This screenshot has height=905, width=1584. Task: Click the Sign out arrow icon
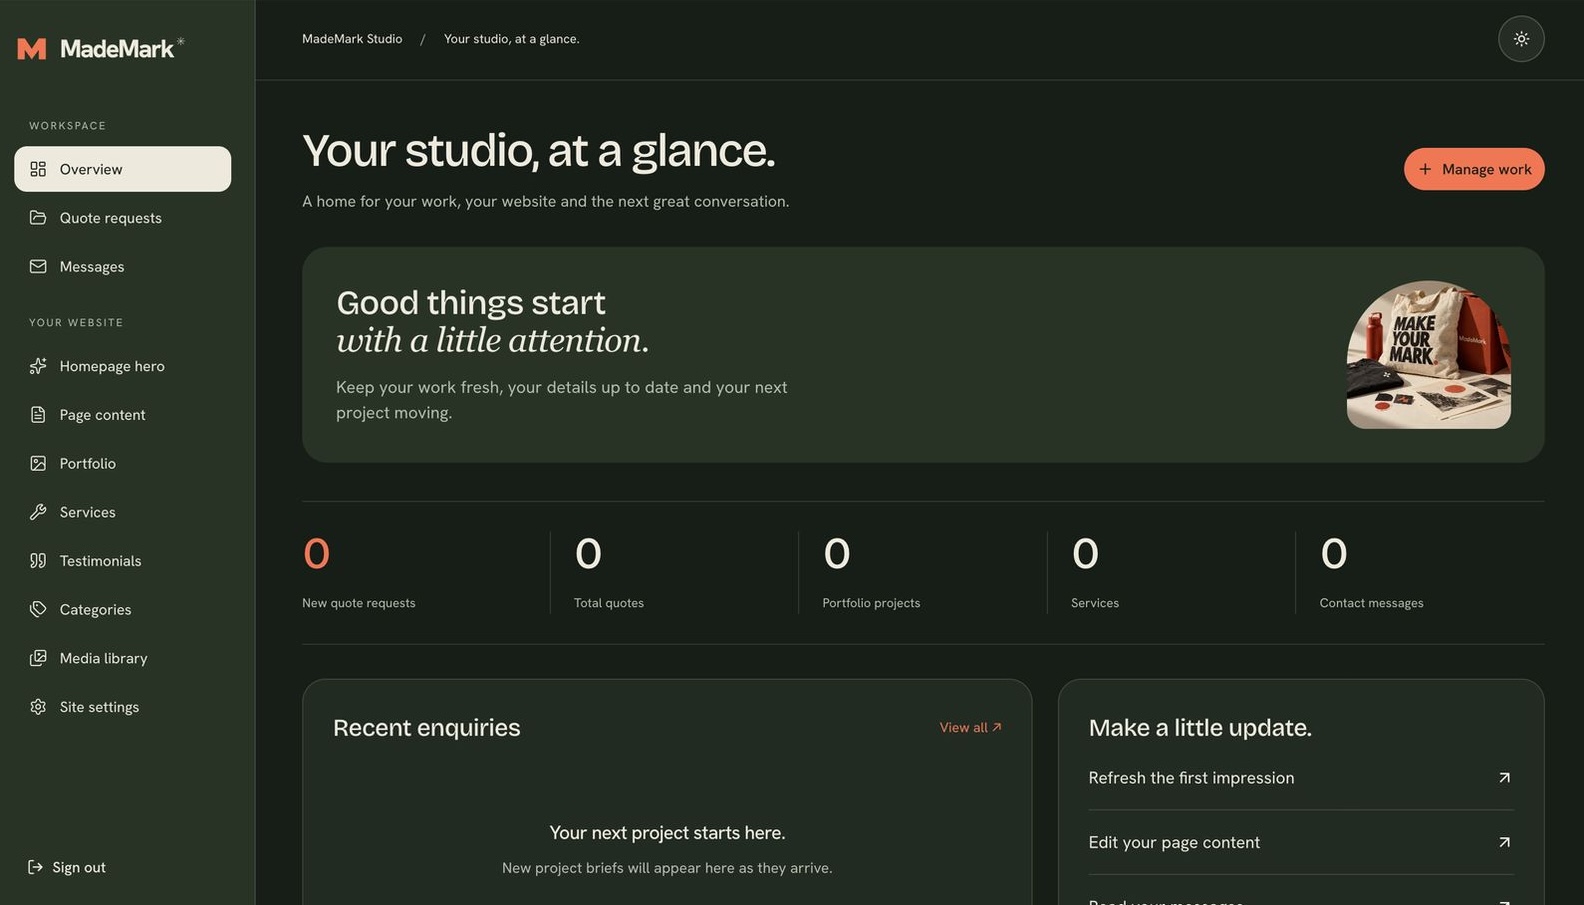[35, 867]
